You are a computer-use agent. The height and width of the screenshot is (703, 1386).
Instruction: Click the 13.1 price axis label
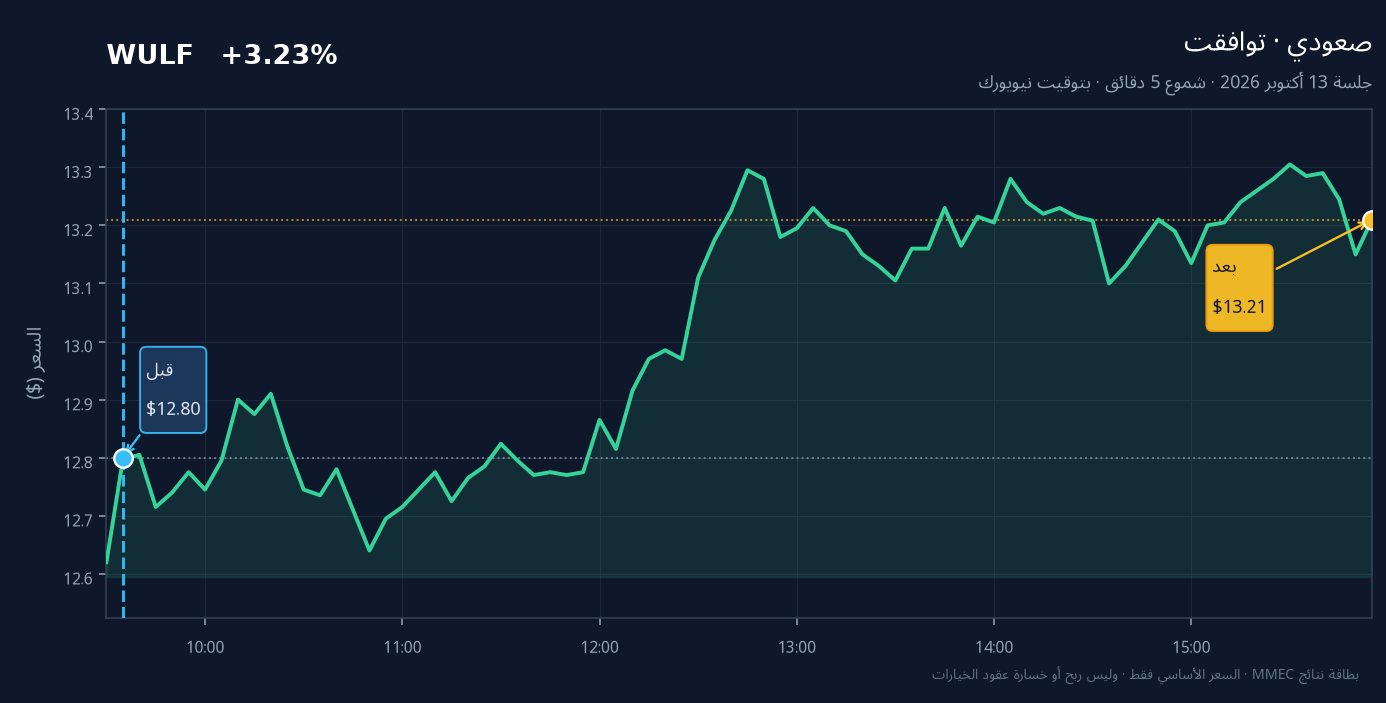(x=78, y=287)
